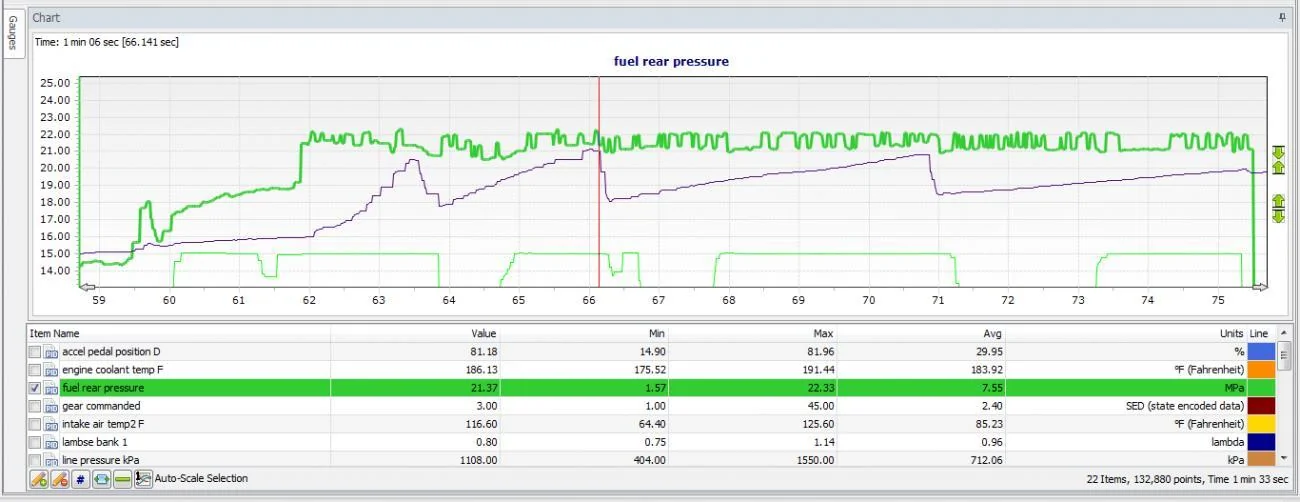
Task: Select the accel pedal position D row name
Action: coord(110,352)
